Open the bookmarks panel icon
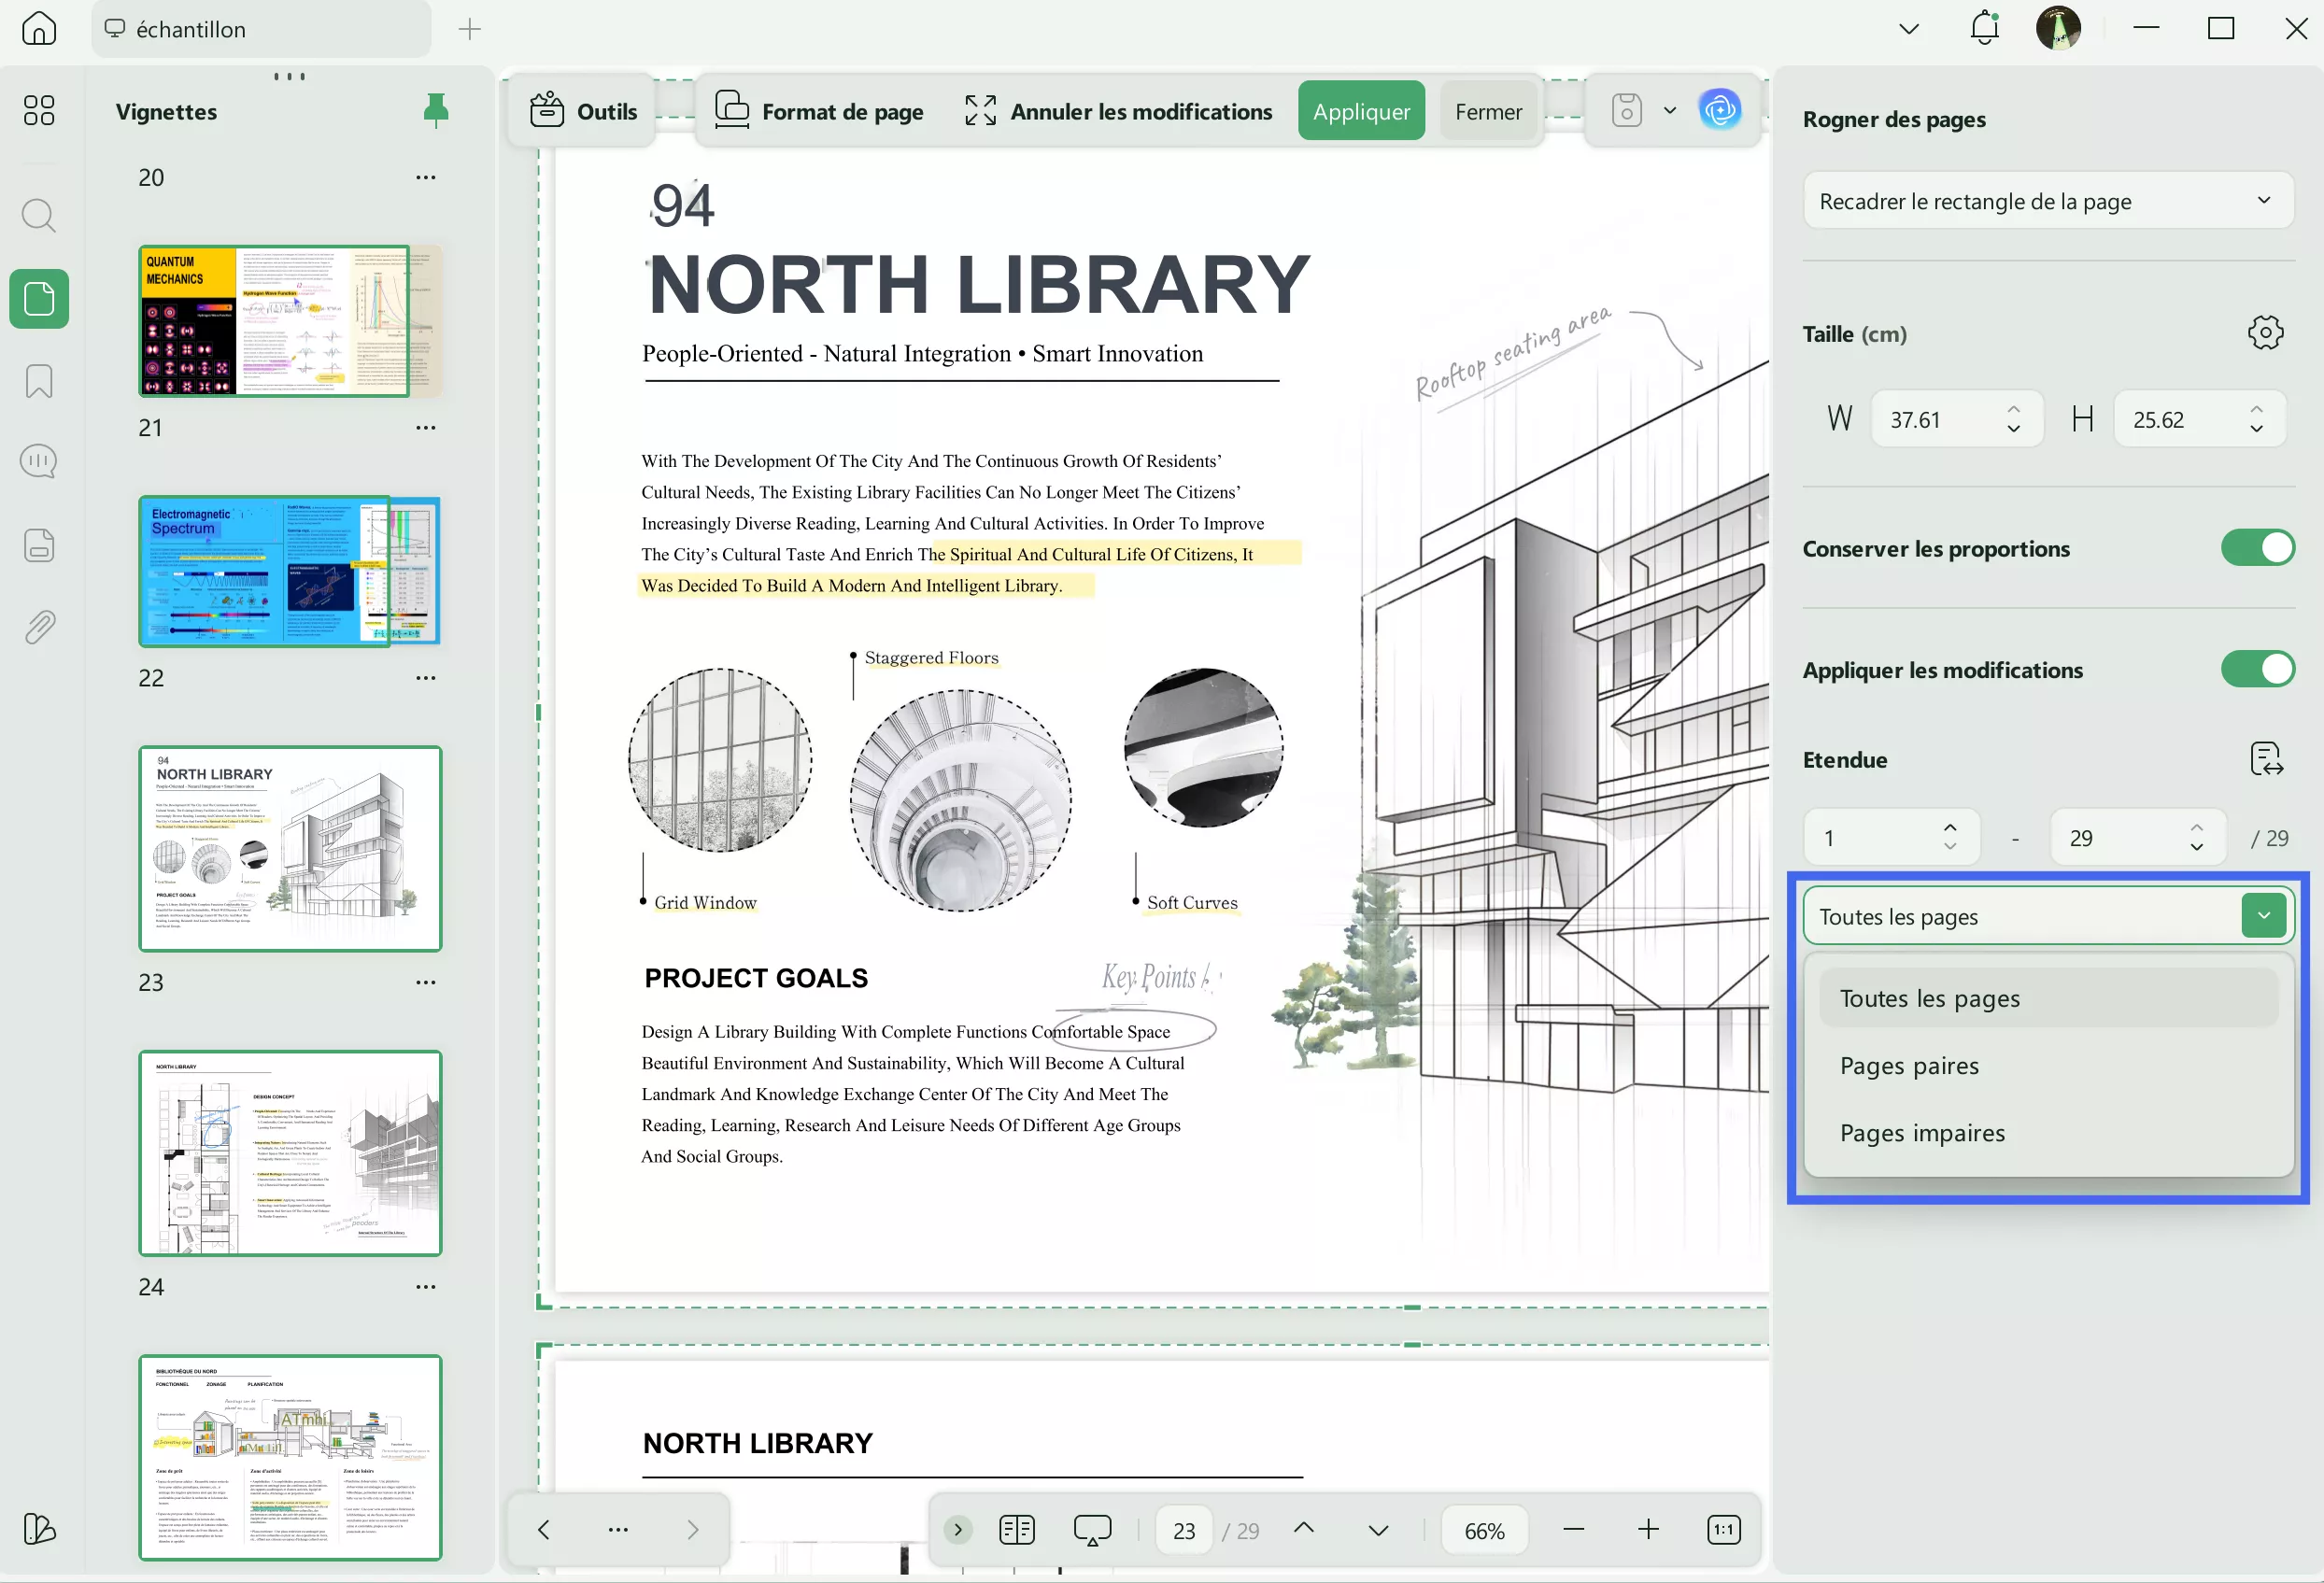Image resolution: width=2324 pixels, height=1583 pixels. point(39,381)
